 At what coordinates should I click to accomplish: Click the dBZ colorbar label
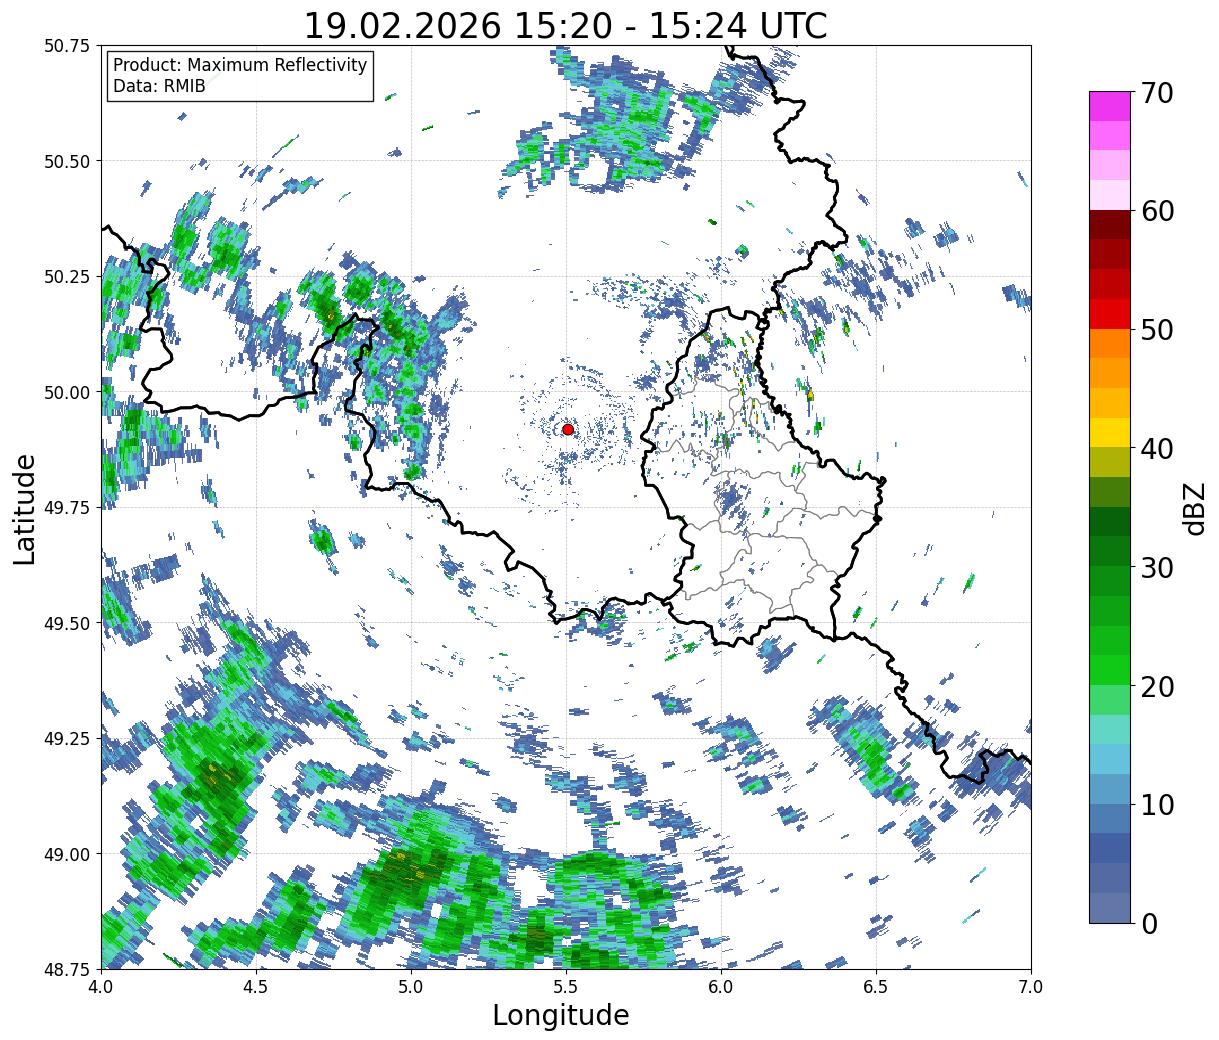point(1195,507)
